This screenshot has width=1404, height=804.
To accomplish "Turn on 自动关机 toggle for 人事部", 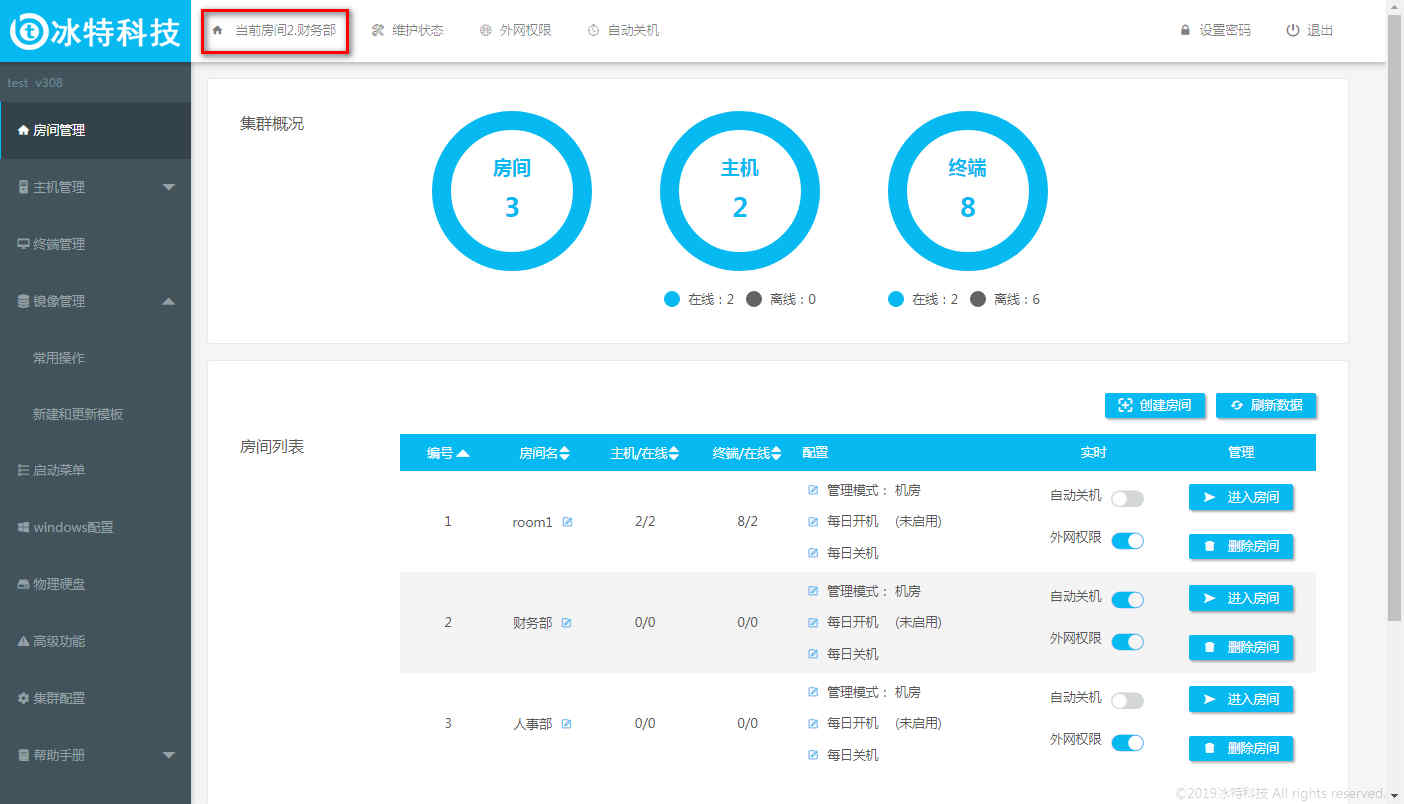I will coord(1127,700).
